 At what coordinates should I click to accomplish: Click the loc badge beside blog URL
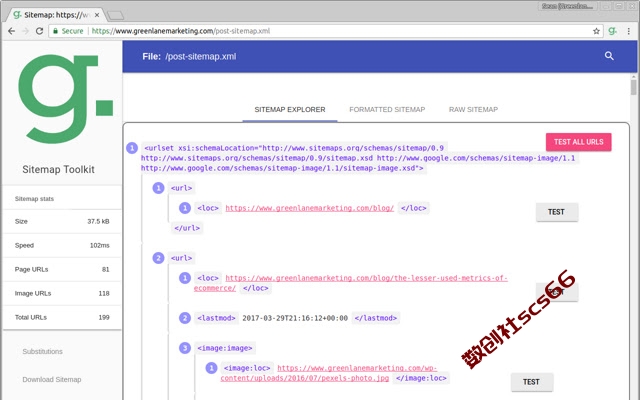185,208
